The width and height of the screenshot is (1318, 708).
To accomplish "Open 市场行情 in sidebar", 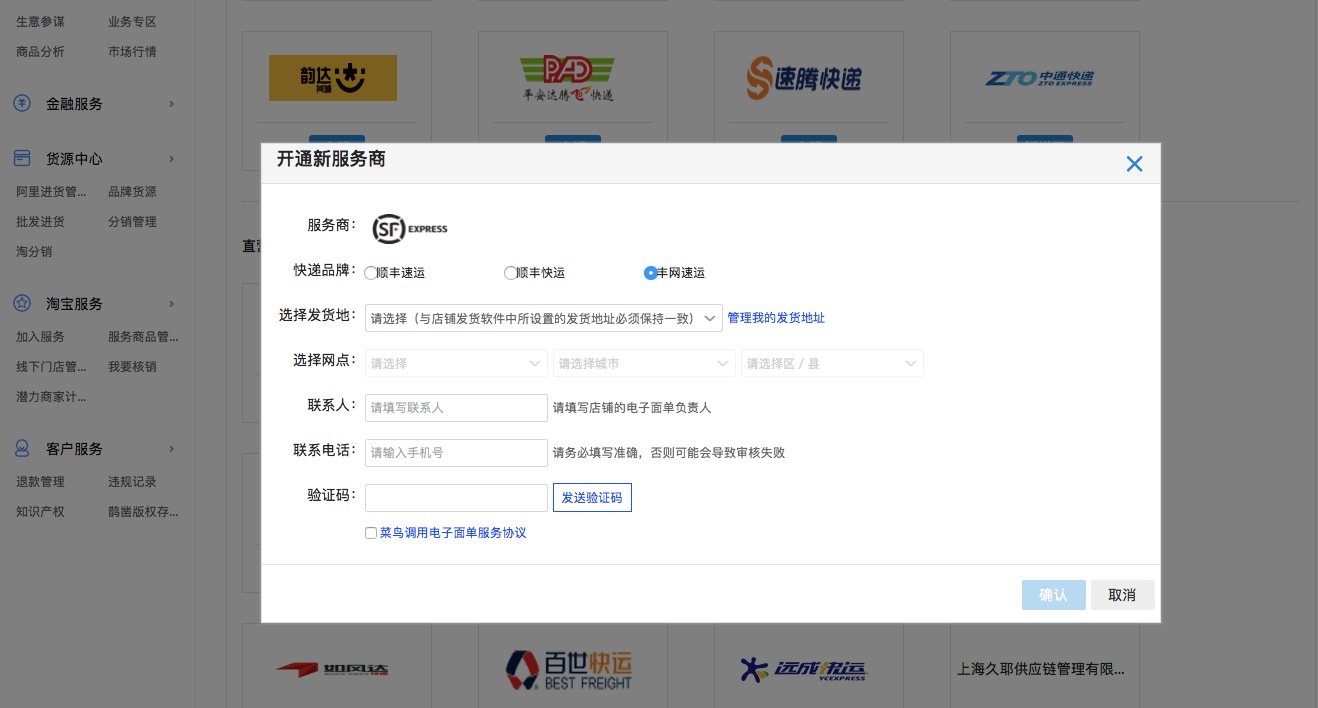I will (x=132, y=52).
